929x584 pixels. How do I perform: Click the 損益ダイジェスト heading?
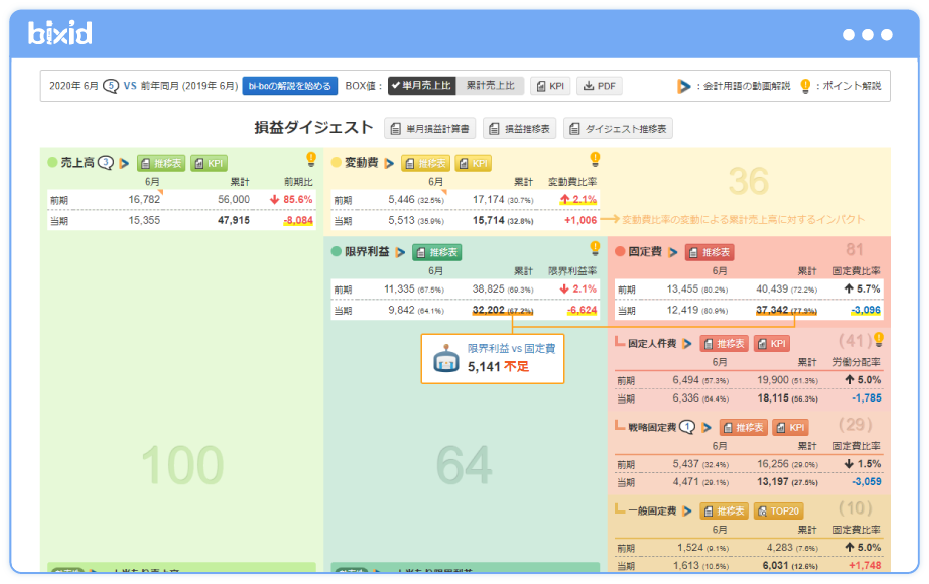pos(314,127)
